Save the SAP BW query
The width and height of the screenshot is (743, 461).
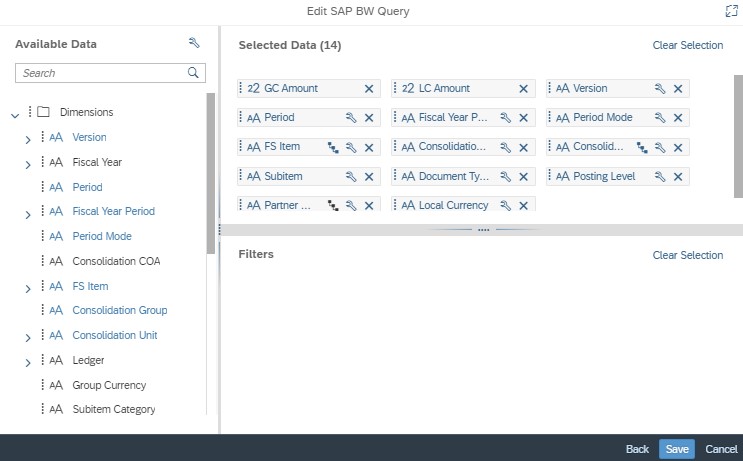pos(677,449)
